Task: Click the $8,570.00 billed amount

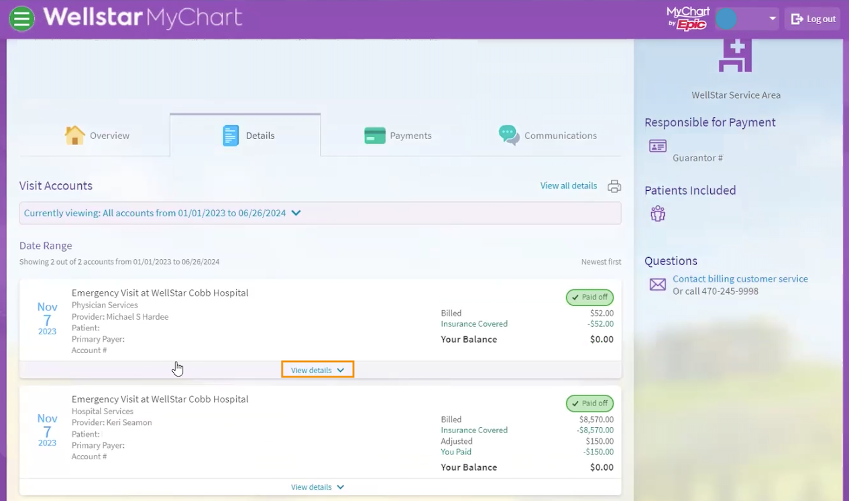Action: (x=596, y=419)
